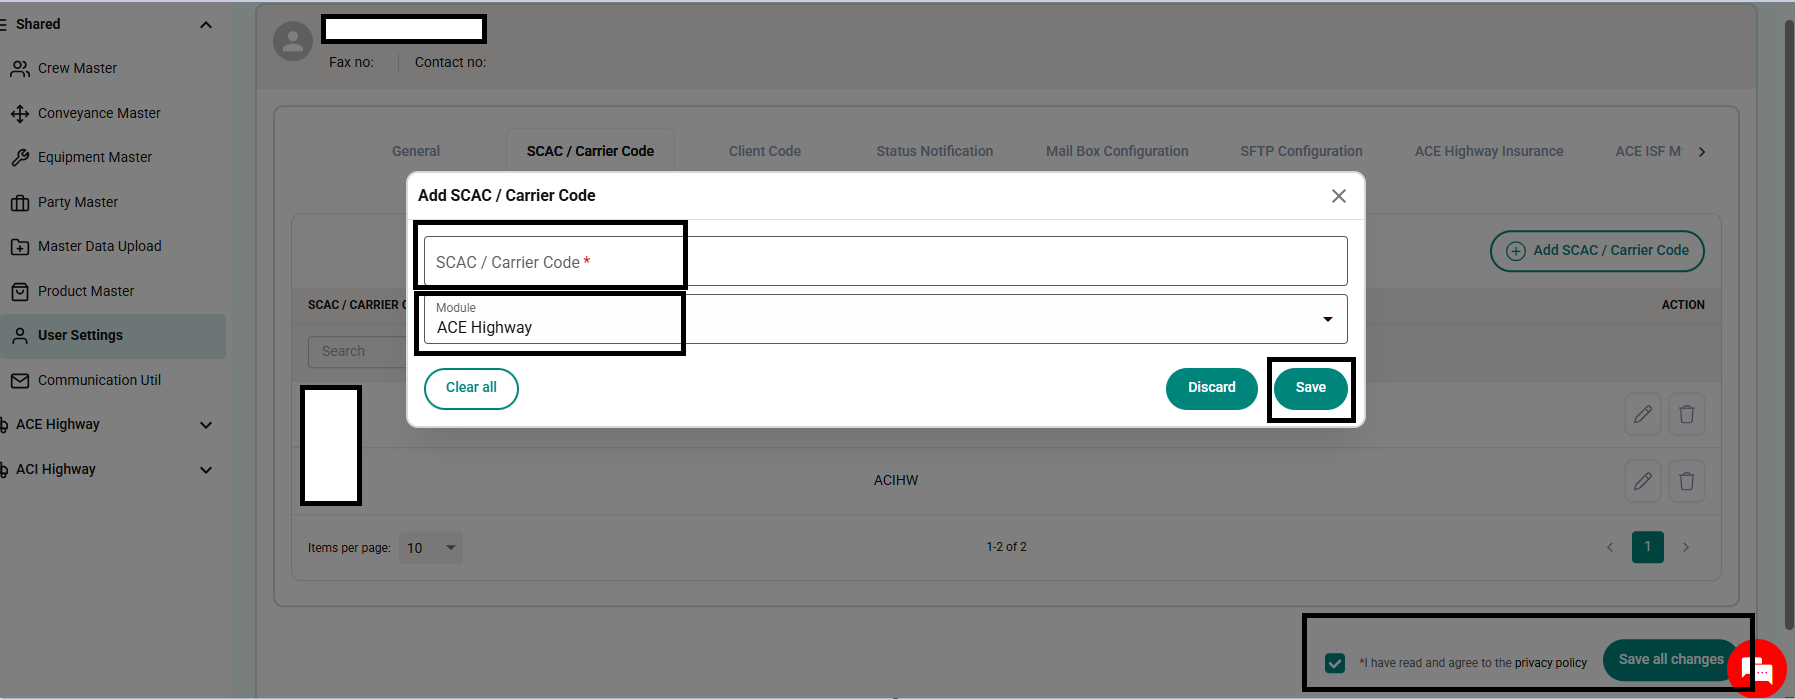Click the delete trash icon for ACIHW row

tap(1686, 482)
